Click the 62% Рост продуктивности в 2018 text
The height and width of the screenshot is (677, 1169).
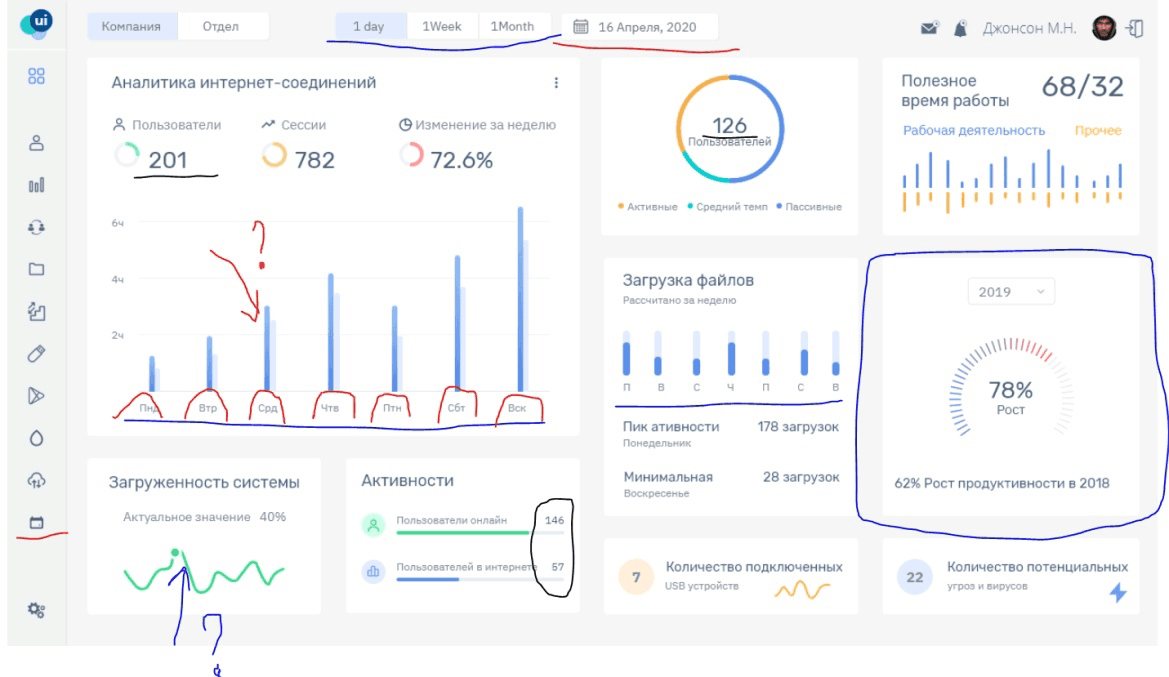coord(1002,483)
